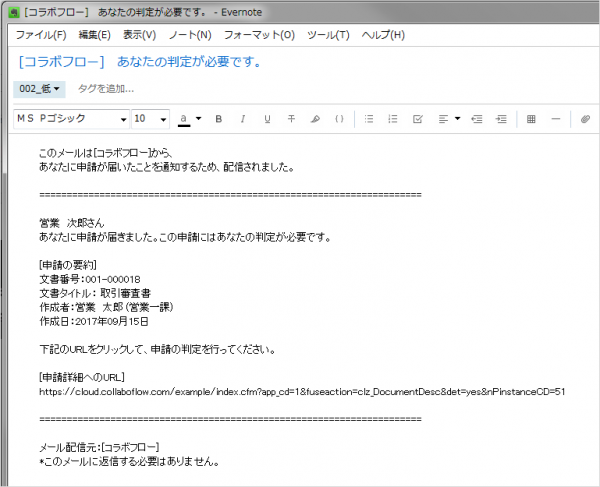Click the 営業 次郎さん greeting line
The width and height of the screenshot is (600, 487).
point(72,223)
